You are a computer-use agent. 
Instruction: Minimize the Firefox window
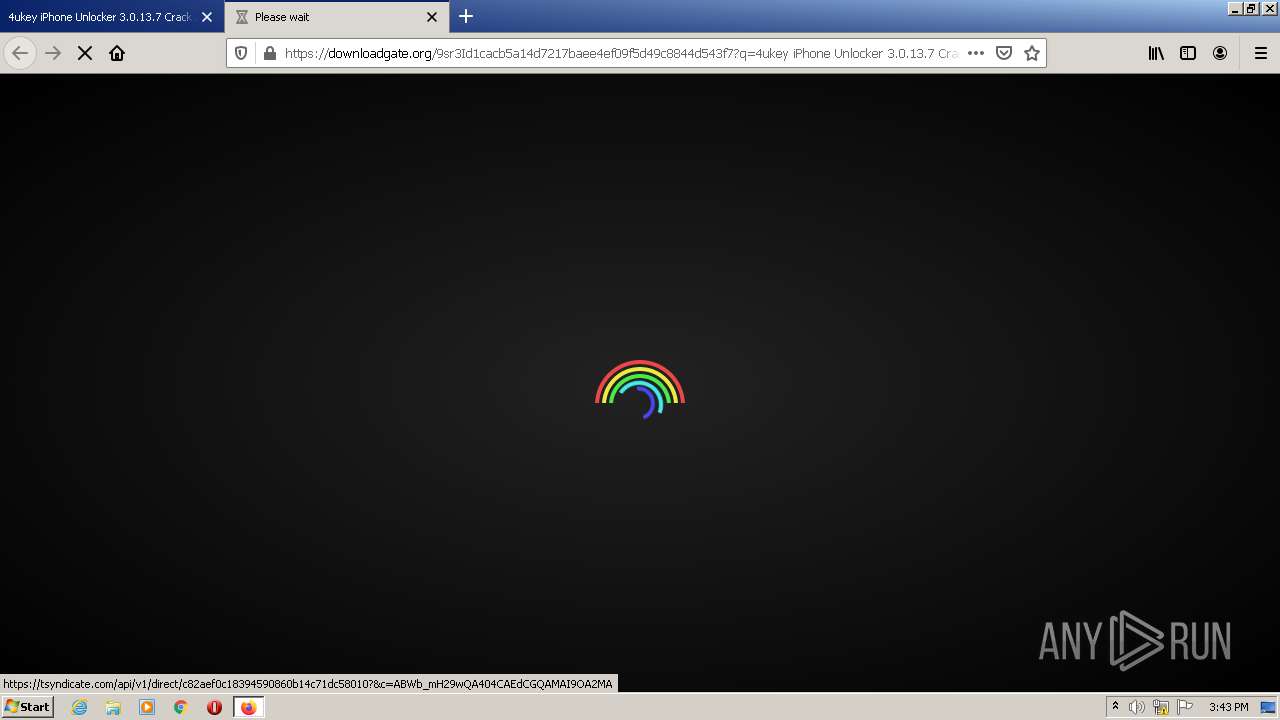click(x=1235, y=8)
